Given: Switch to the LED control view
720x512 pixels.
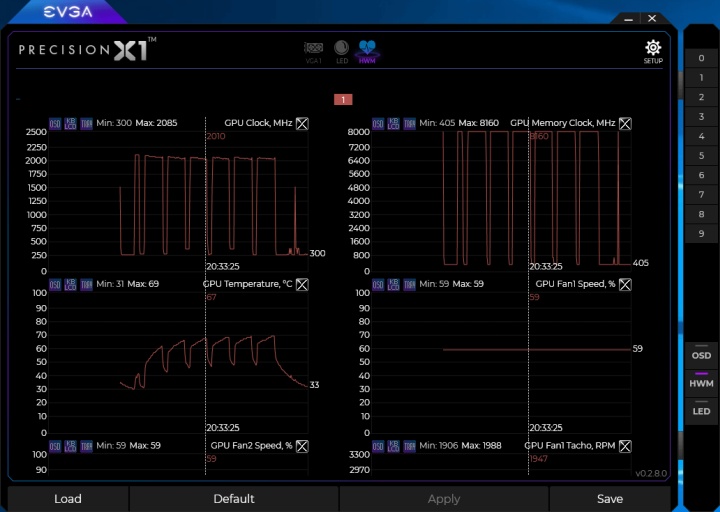Looking at the screenshot, I should tap(342, 52).
